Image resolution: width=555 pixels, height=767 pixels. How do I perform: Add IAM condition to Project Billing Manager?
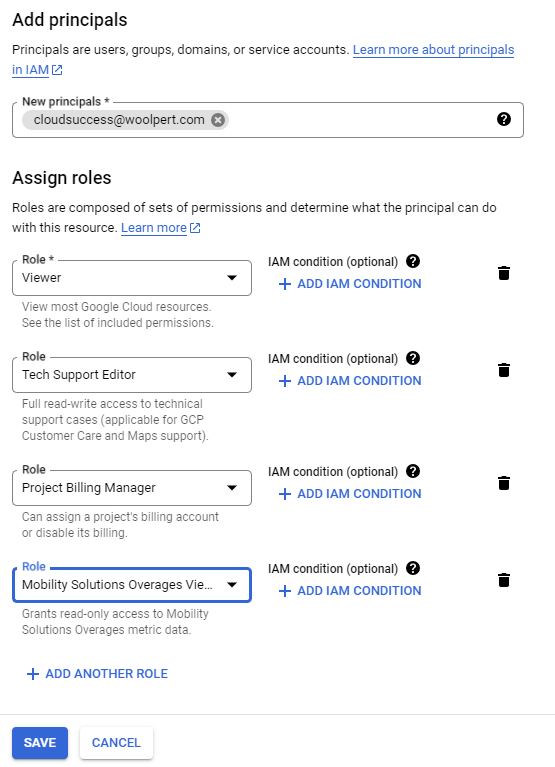[x=350, y=494]
